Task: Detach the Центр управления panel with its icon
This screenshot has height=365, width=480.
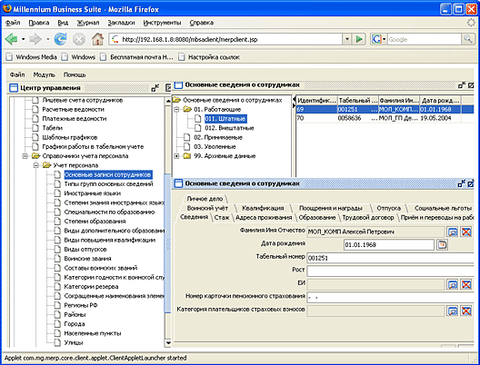Action: [155, 88]
